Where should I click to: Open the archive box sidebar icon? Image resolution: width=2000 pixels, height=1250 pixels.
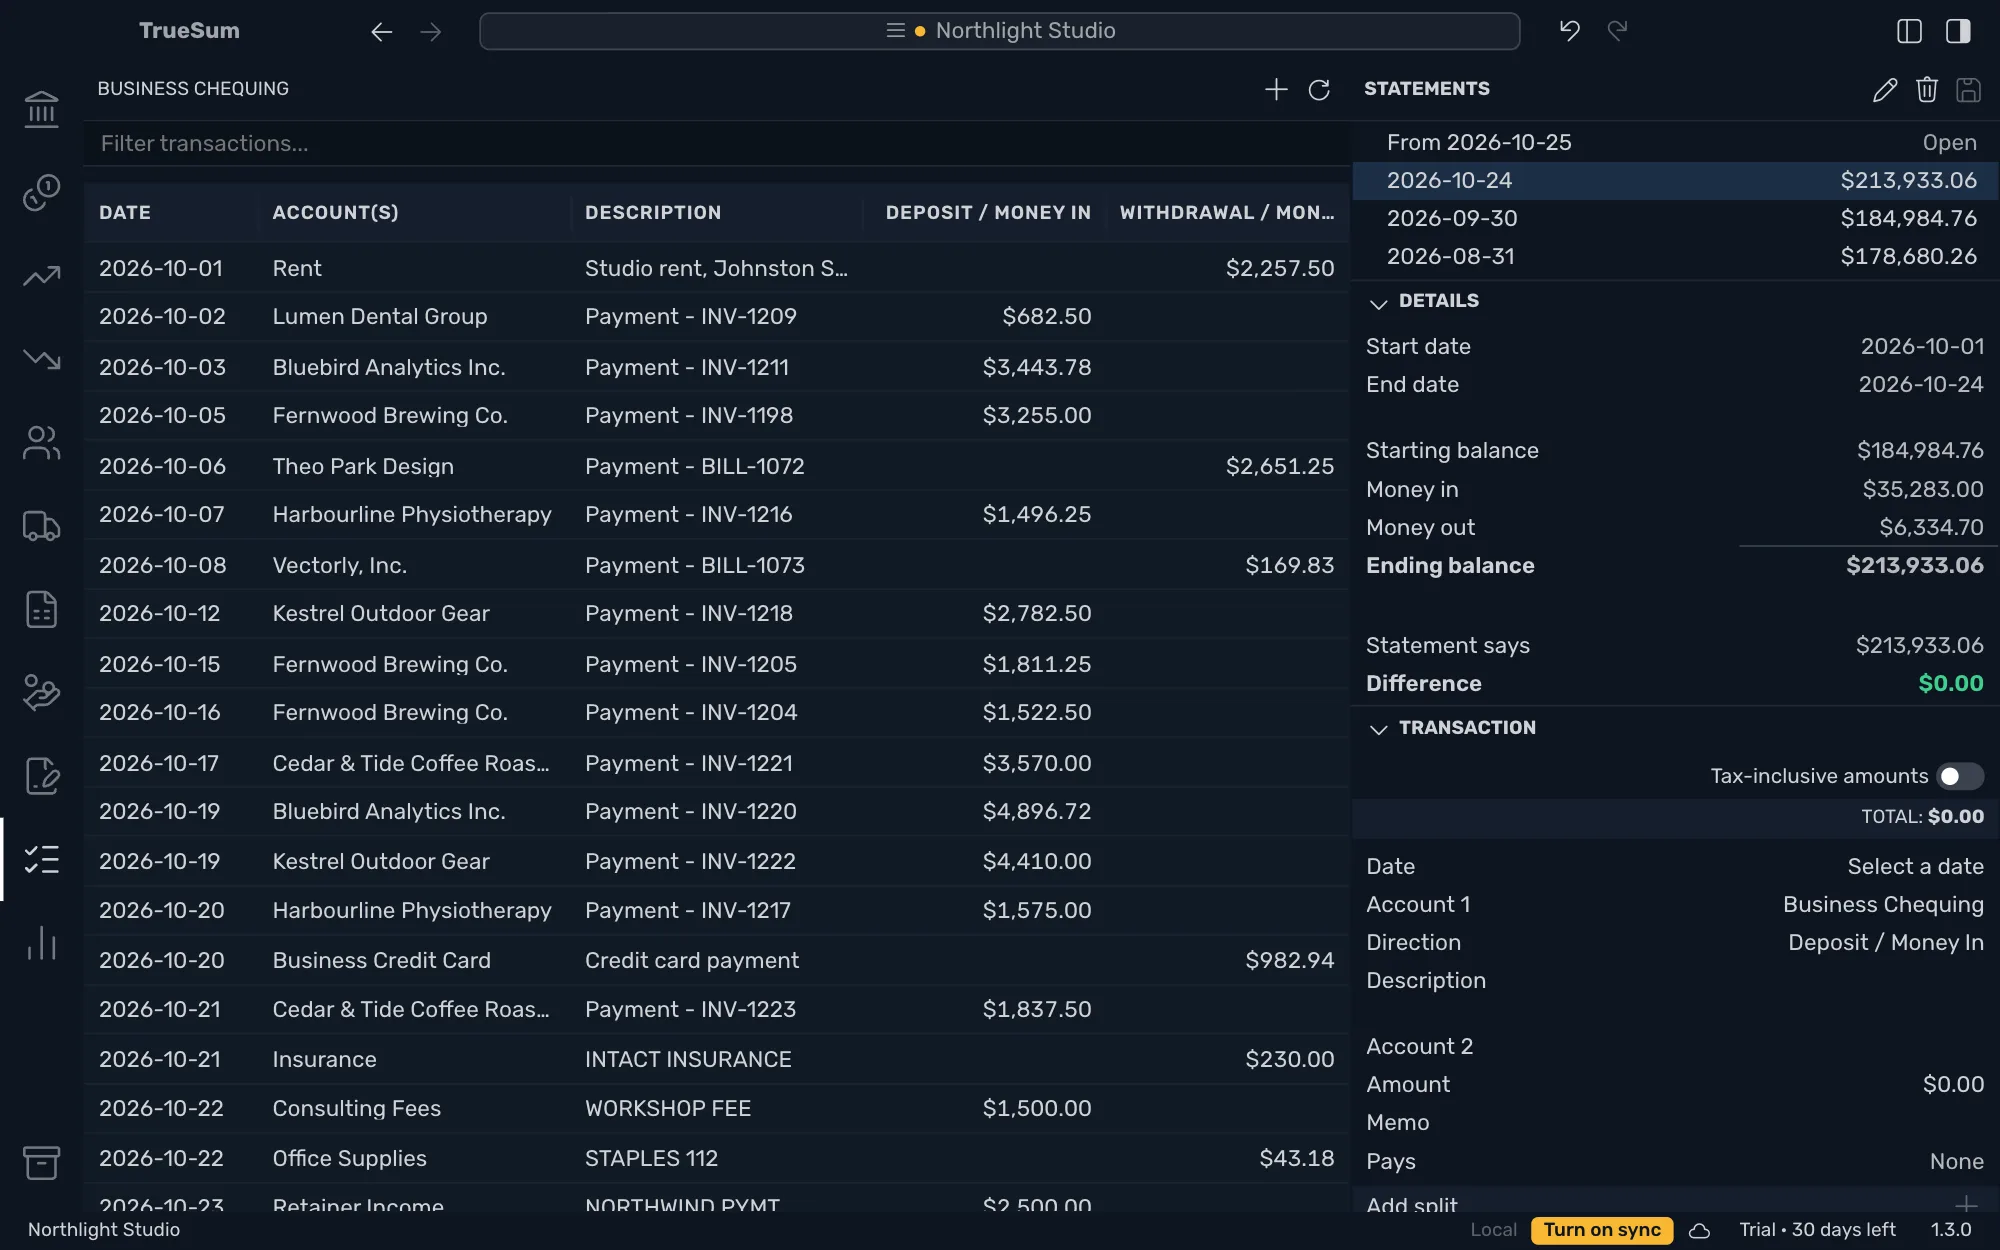click(x=41, y=1163)
